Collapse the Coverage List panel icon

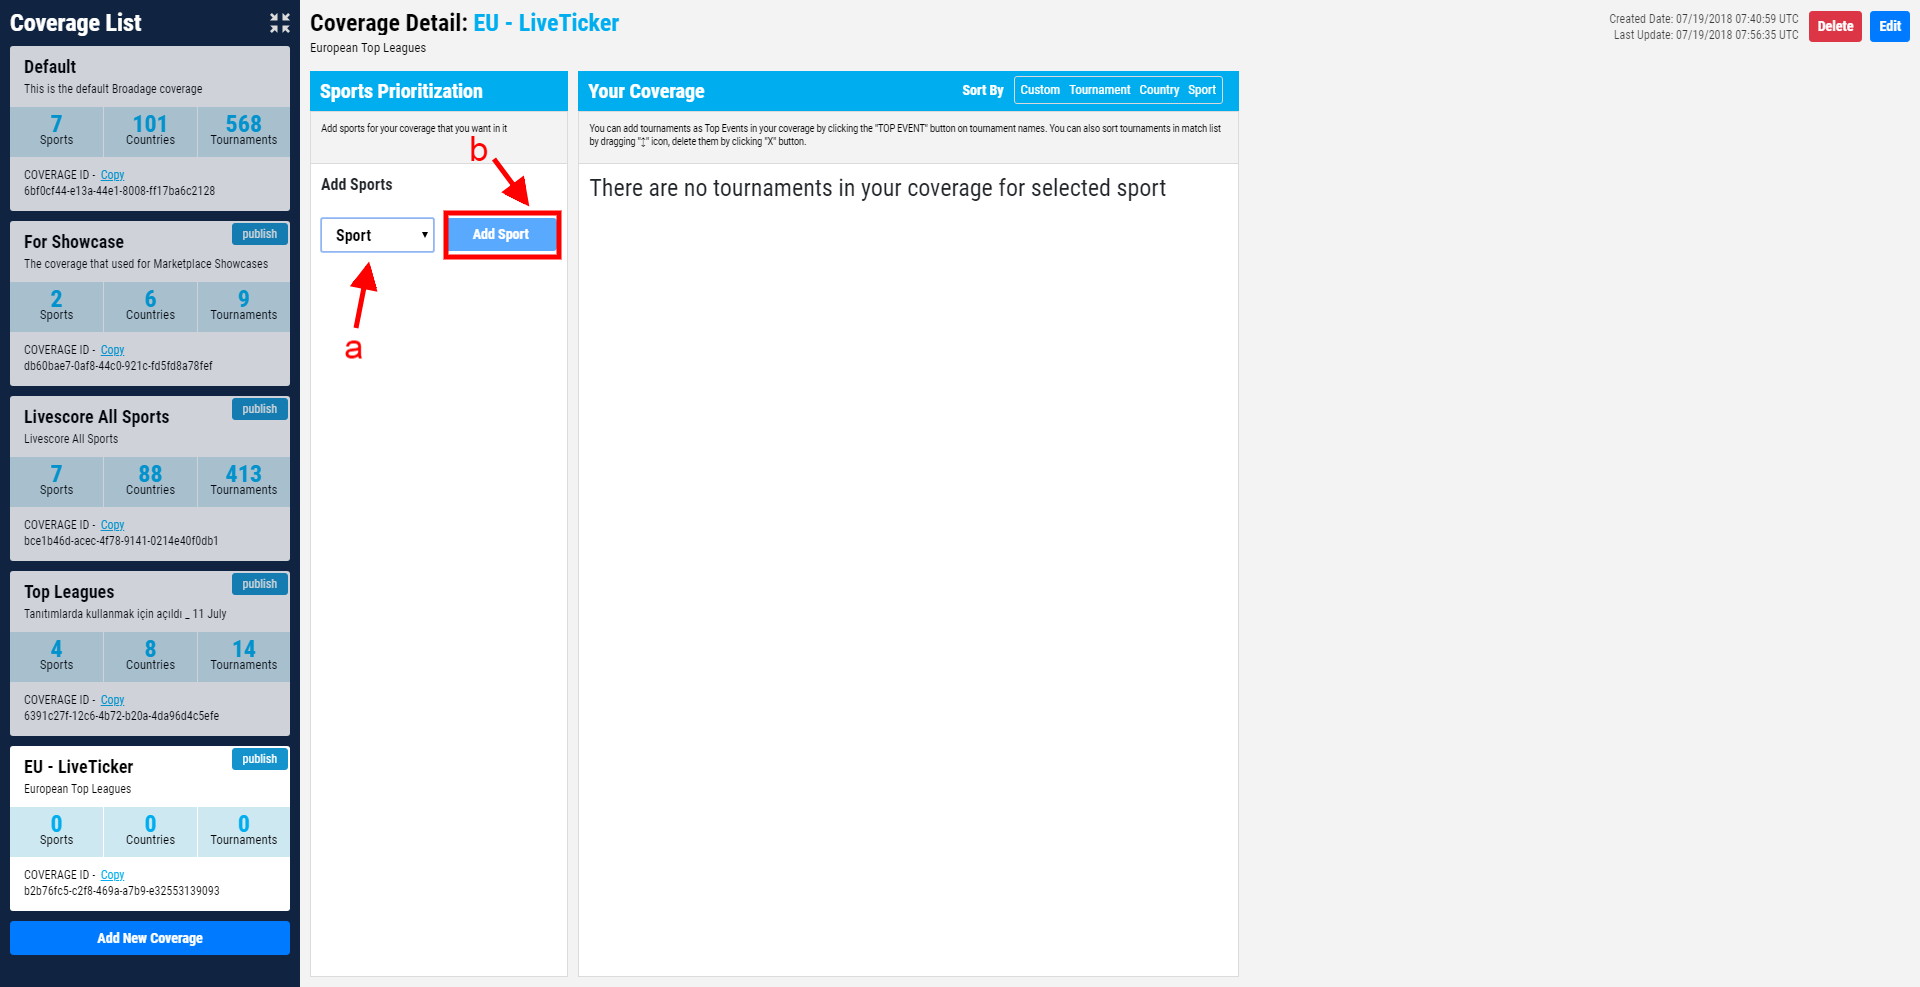click(x=280, y=23)
